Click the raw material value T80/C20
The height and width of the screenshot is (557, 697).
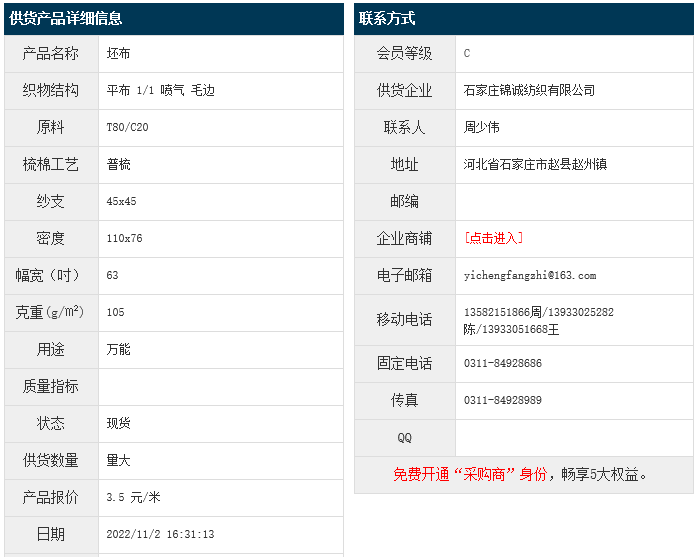point(127,127)
